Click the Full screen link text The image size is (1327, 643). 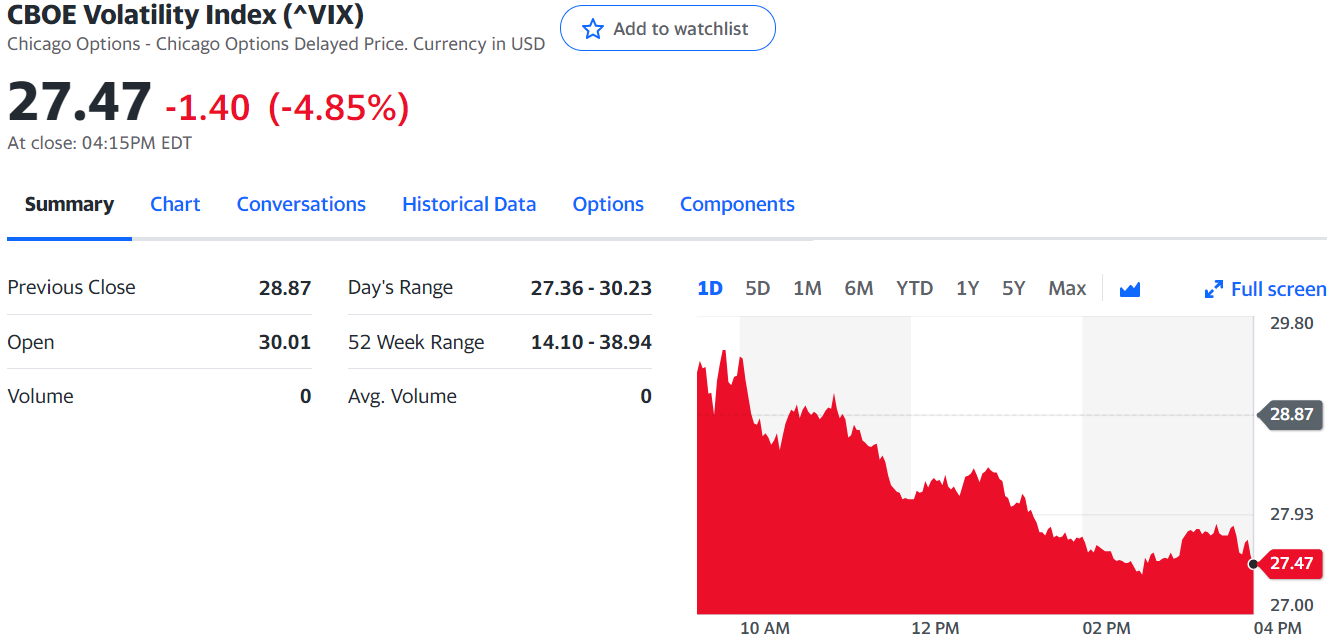(1278, 289)
